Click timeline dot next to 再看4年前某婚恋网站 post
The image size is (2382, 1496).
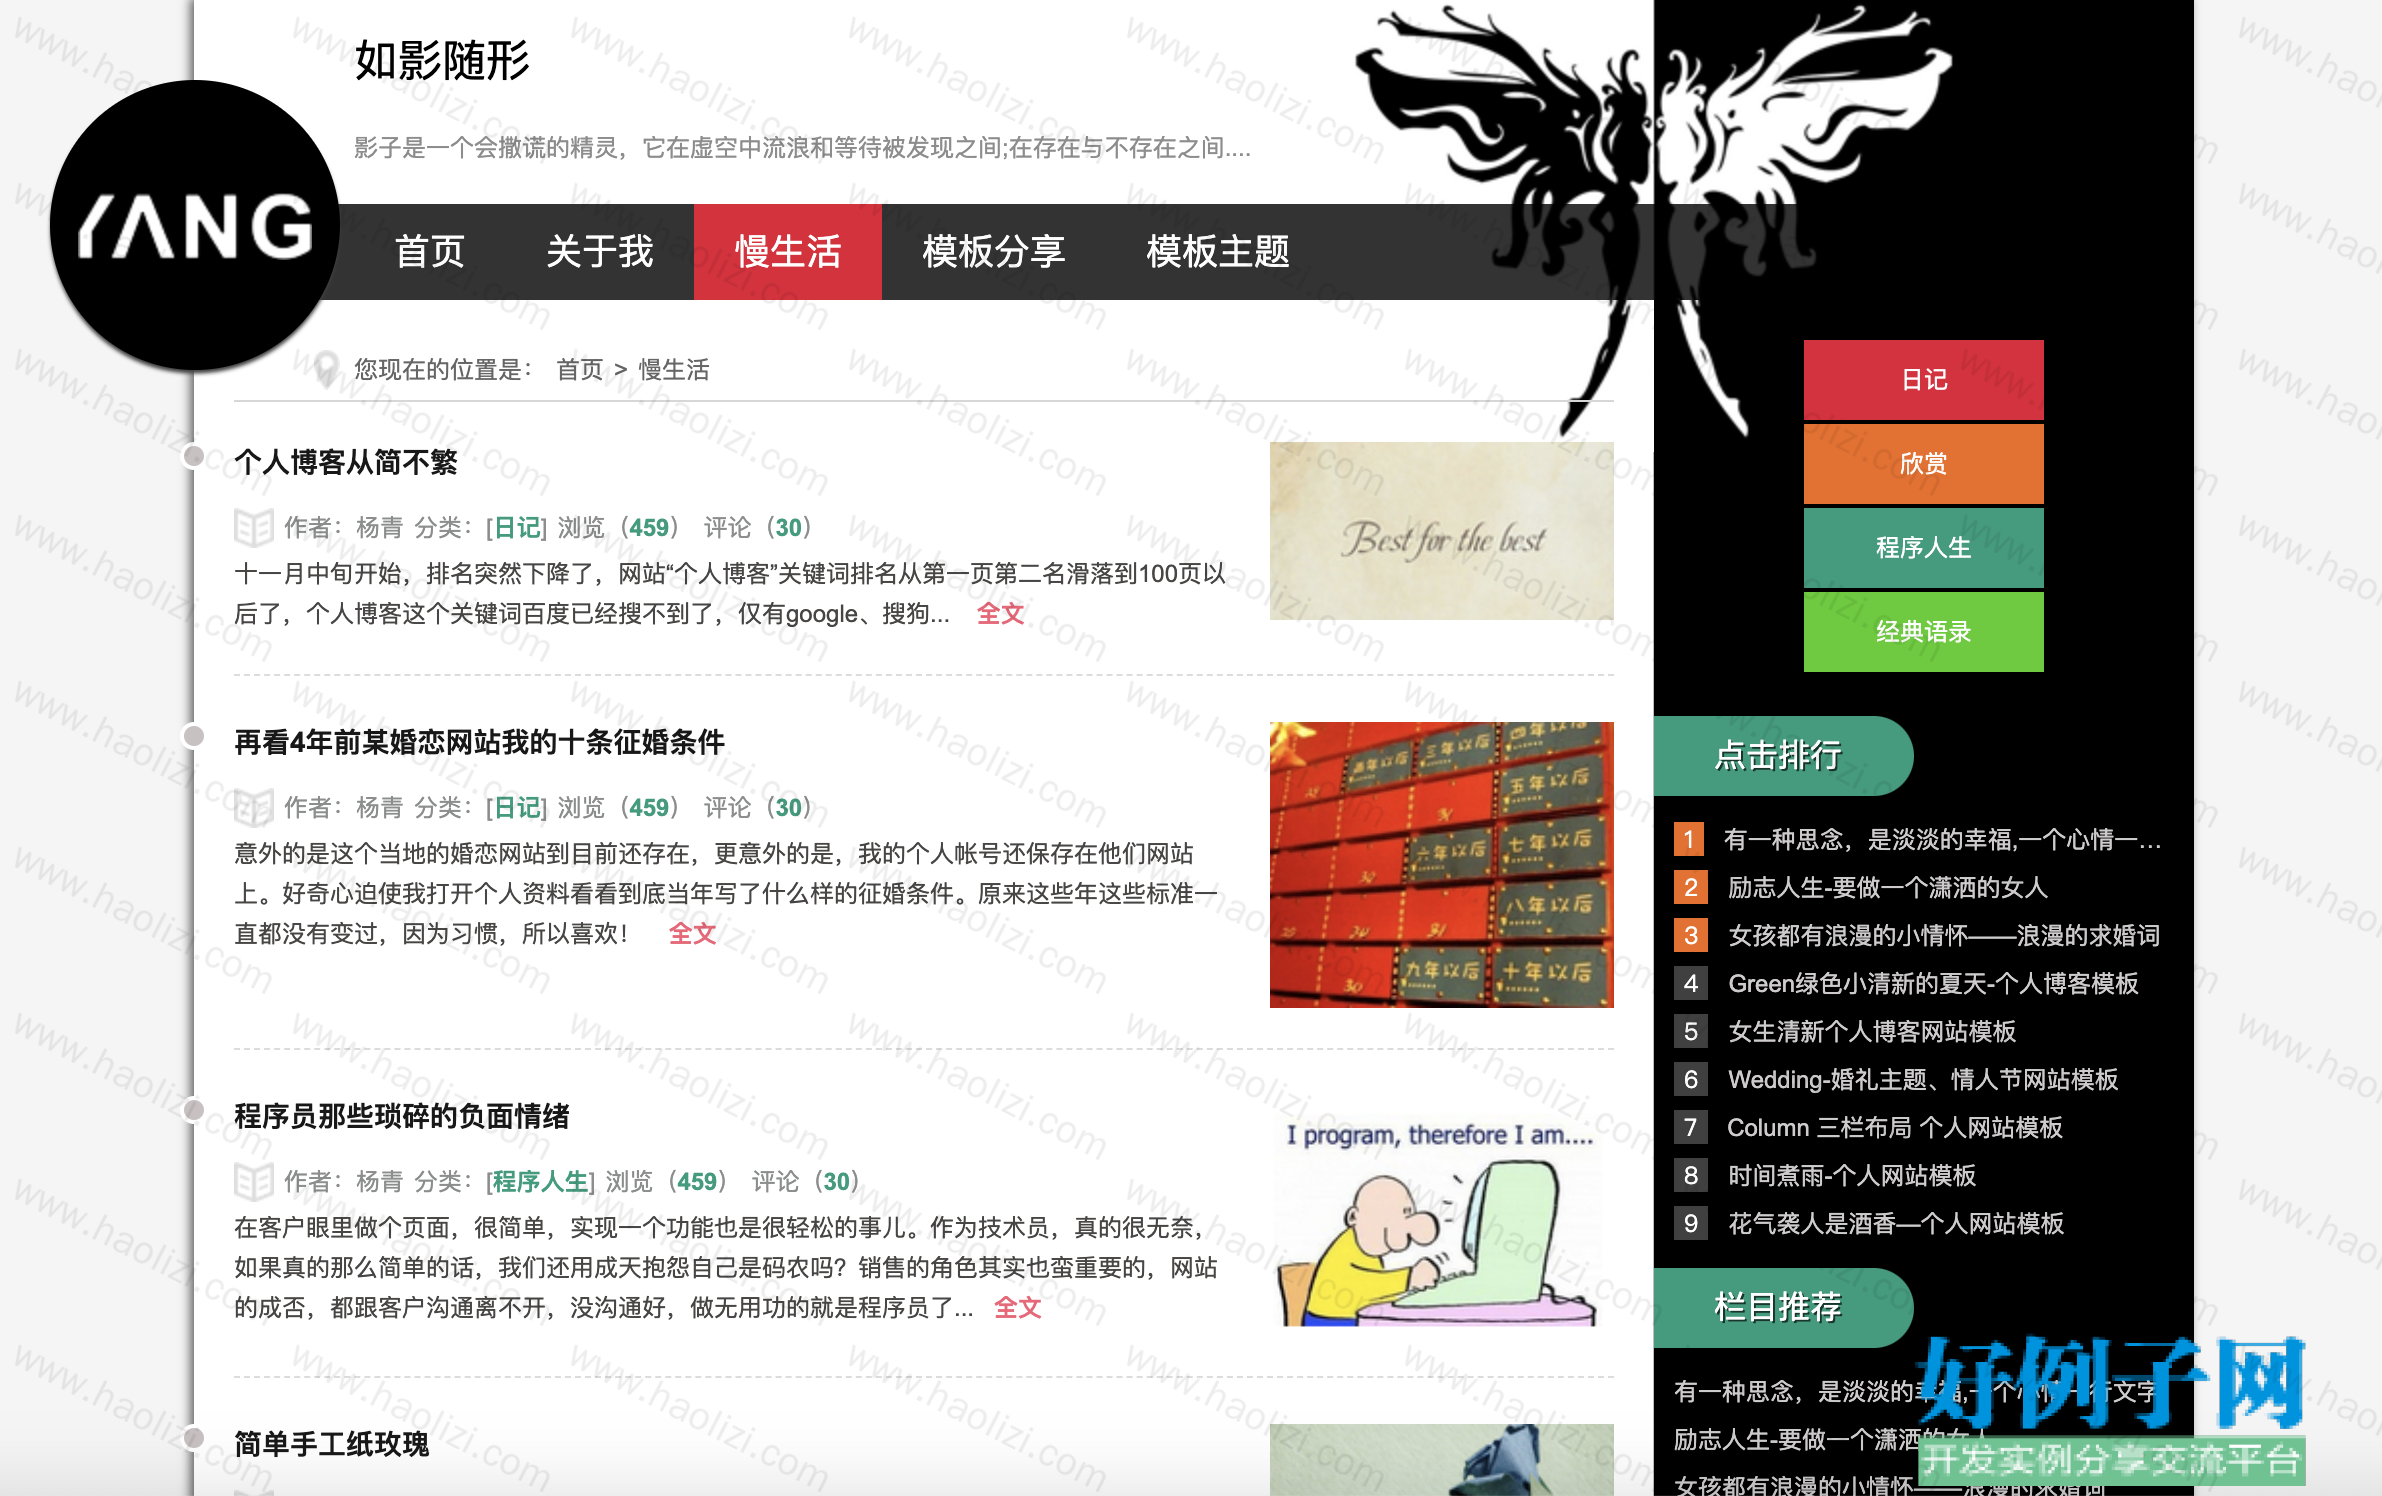click(x=194, y=737)
